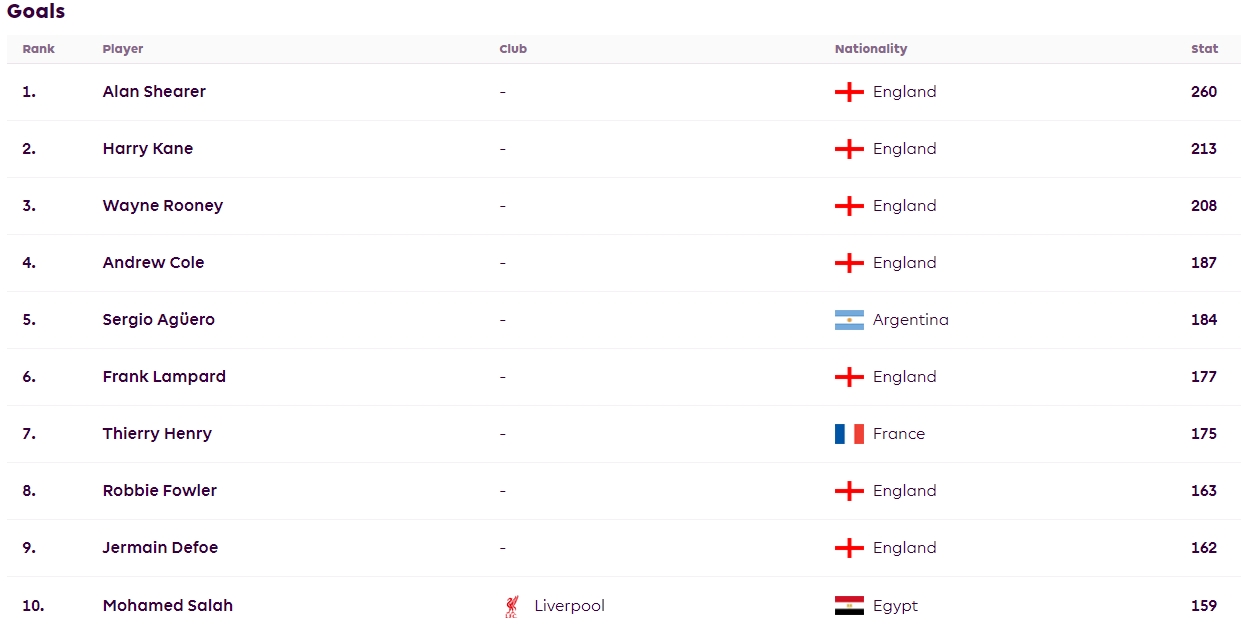This screenshot has height=628, width=1241.
Task: Click the Nationality column header
Action: click(x=871, y=49)
